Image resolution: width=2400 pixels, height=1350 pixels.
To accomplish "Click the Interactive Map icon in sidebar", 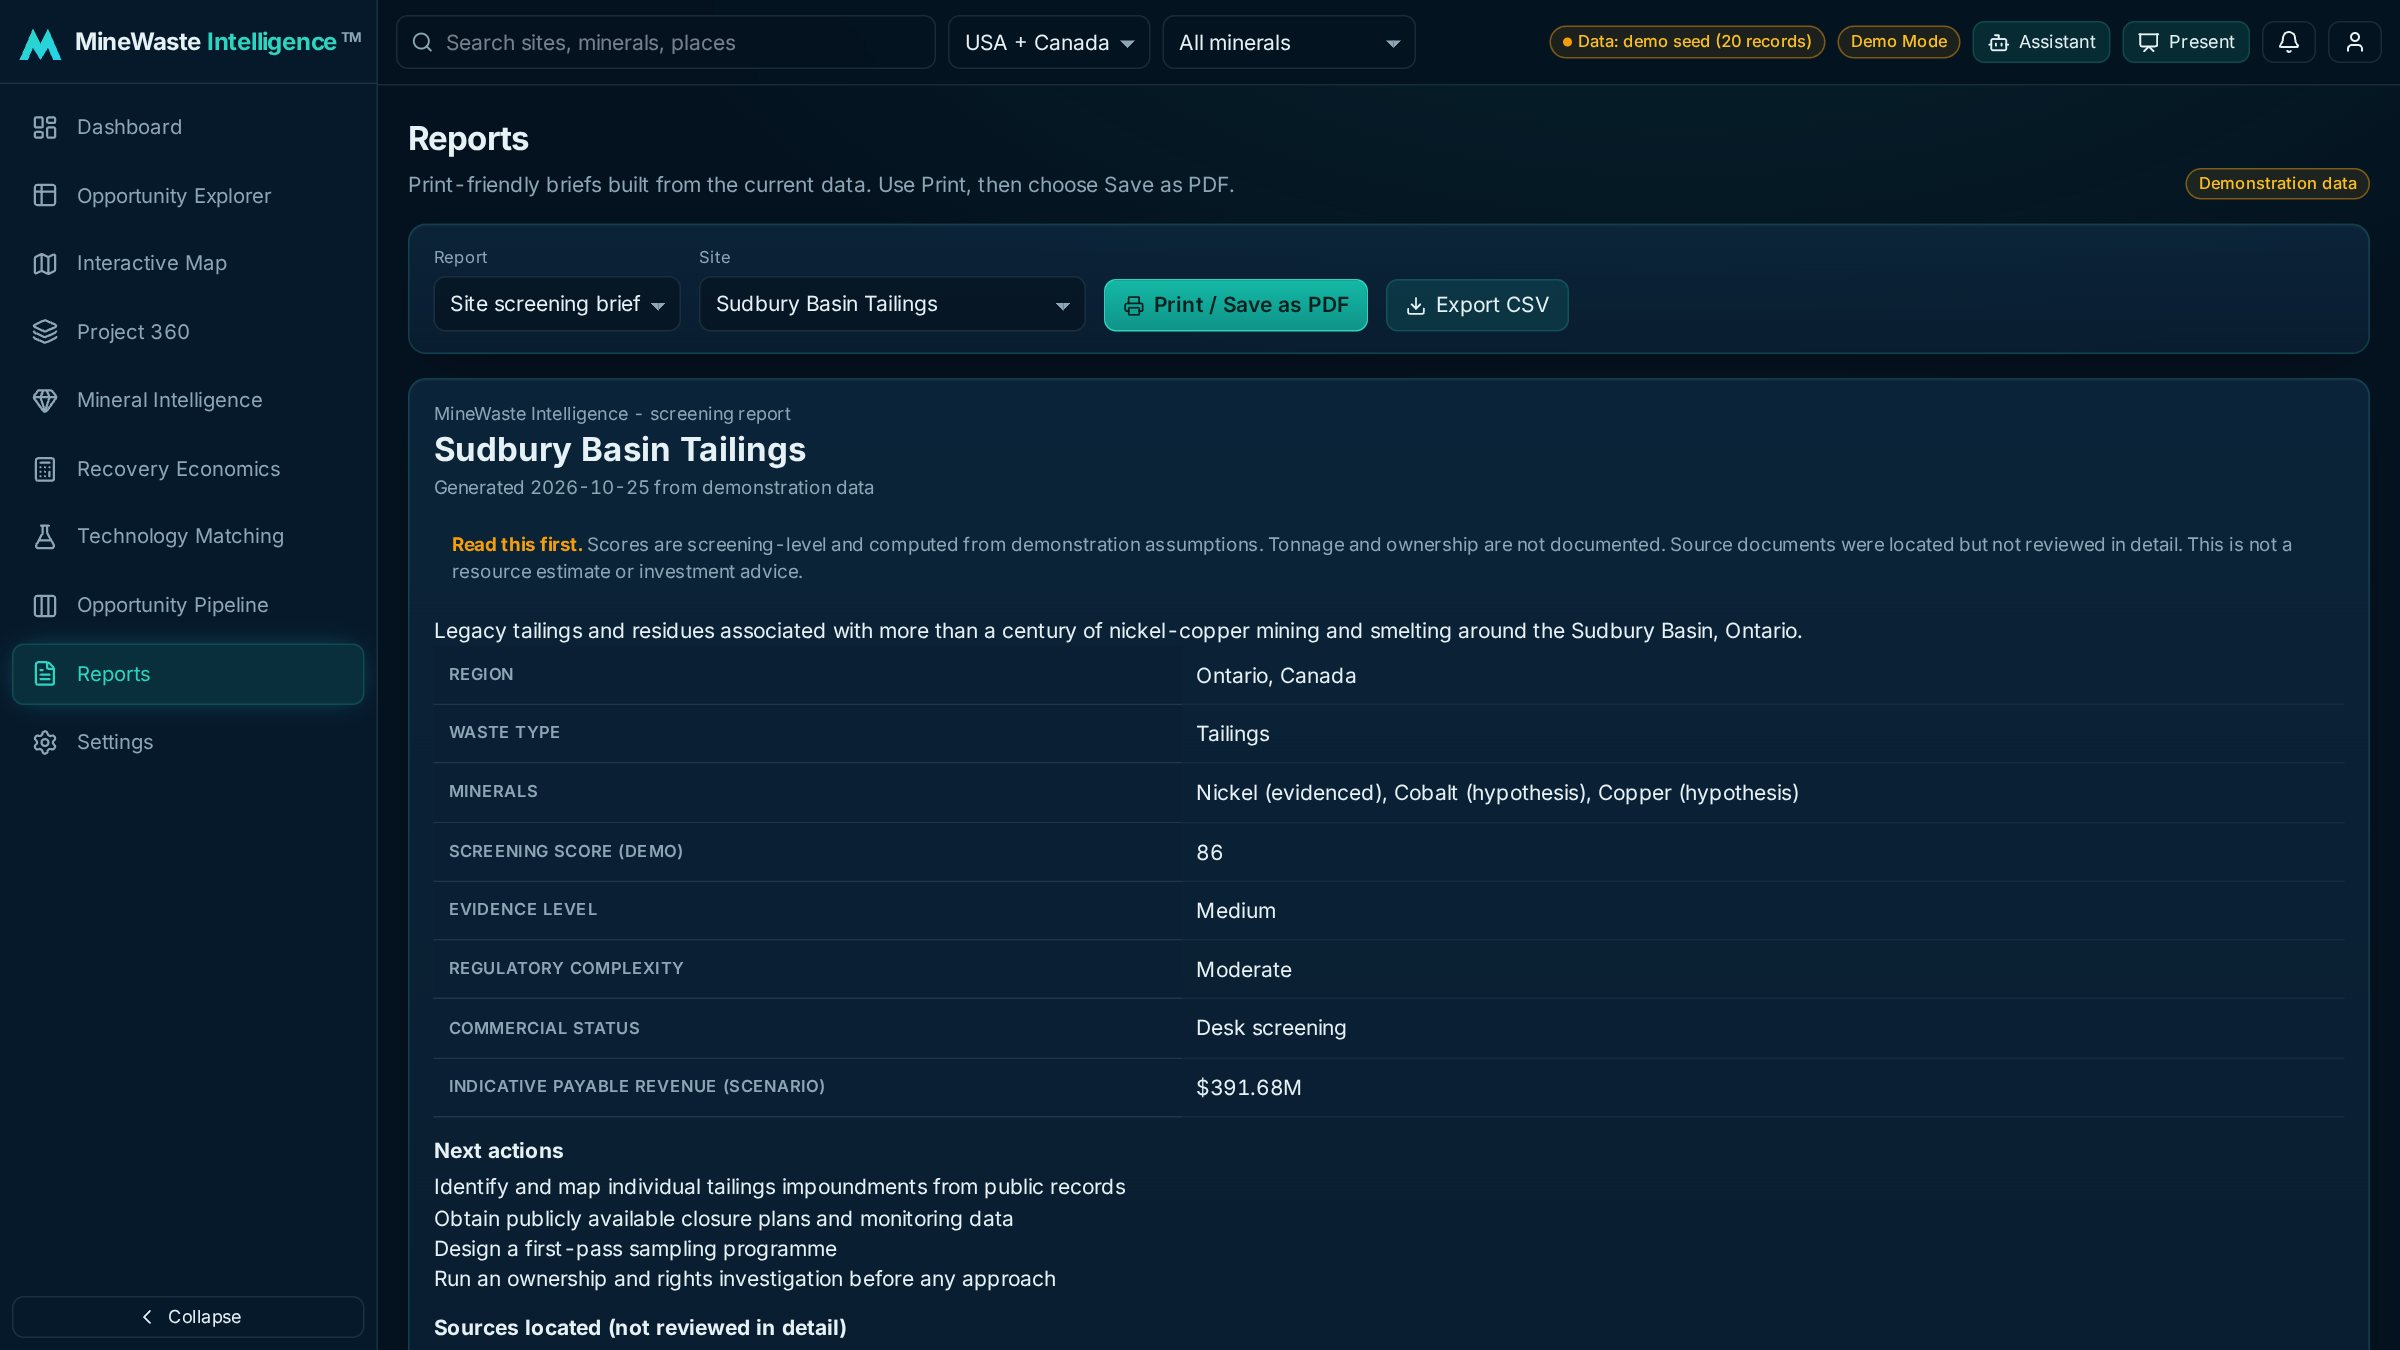I will (x=45, y=263).
